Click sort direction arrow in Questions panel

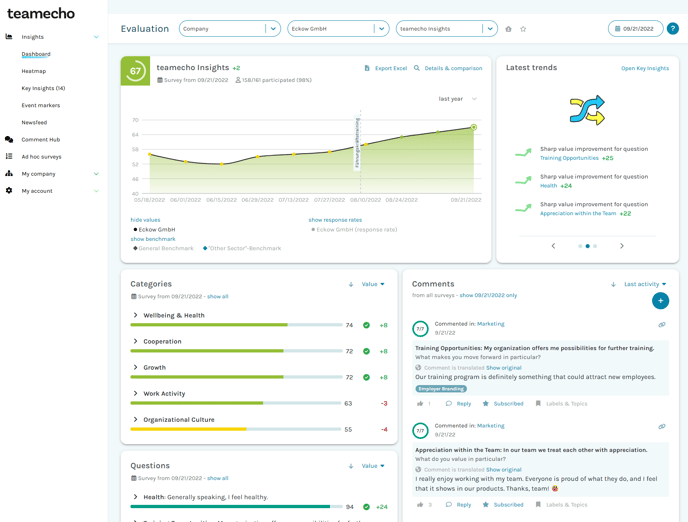pos(351,466)
